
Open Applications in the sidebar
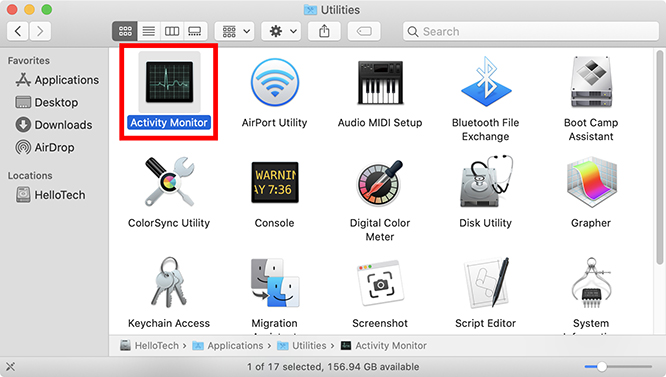(57, 80)
